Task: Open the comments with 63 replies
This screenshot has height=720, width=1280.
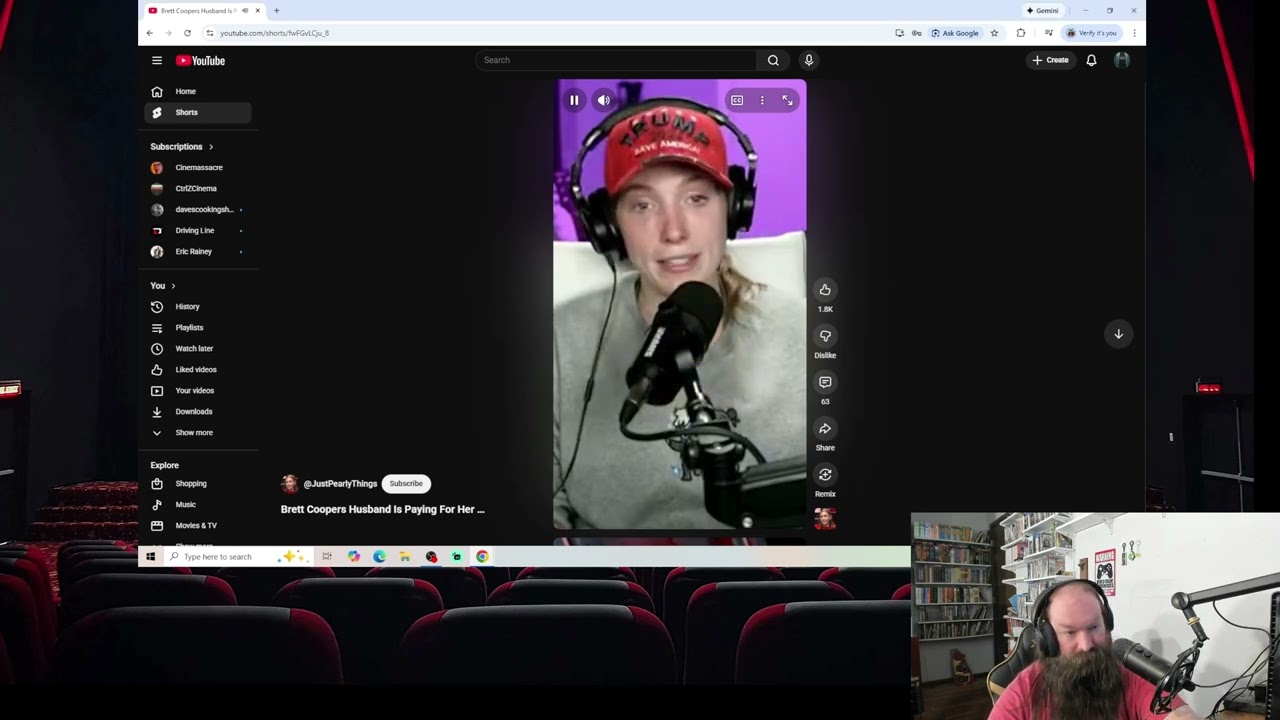Action: click(x=825, y=382)
